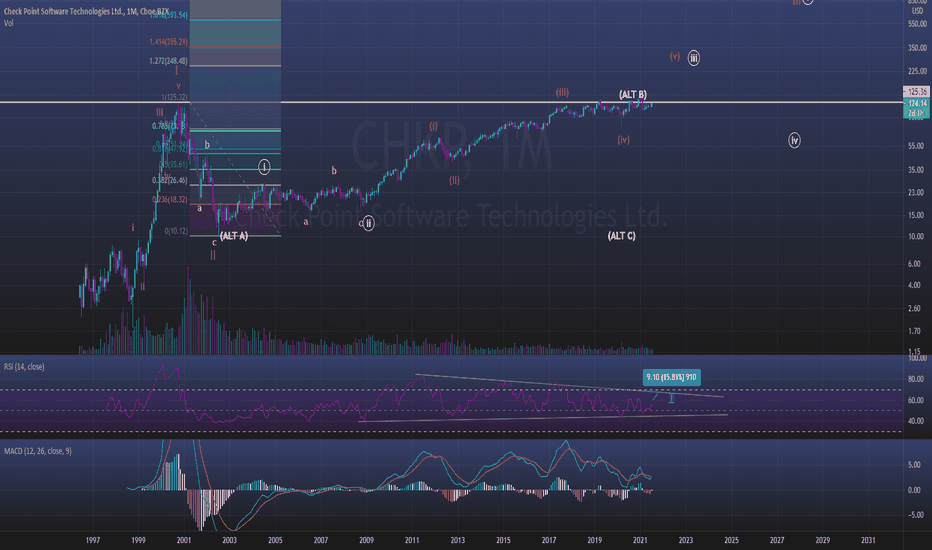Click 1997 on the time axis
This screenshot has height=550, width=932.
click(93, 540)
